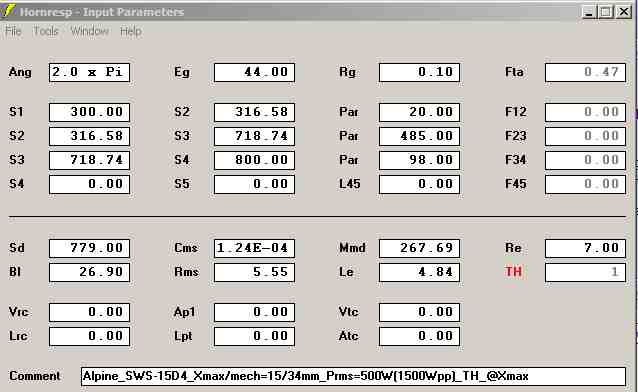Viewport: 638px width, 392px height.
Task: Open the Help menu
Action: click(131, 31)
